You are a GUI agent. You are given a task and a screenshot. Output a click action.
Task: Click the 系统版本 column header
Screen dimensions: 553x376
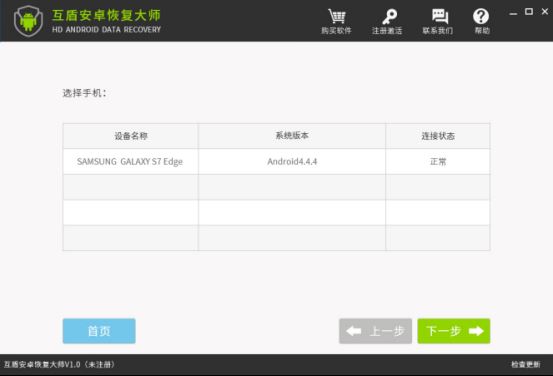click(292, 136)
